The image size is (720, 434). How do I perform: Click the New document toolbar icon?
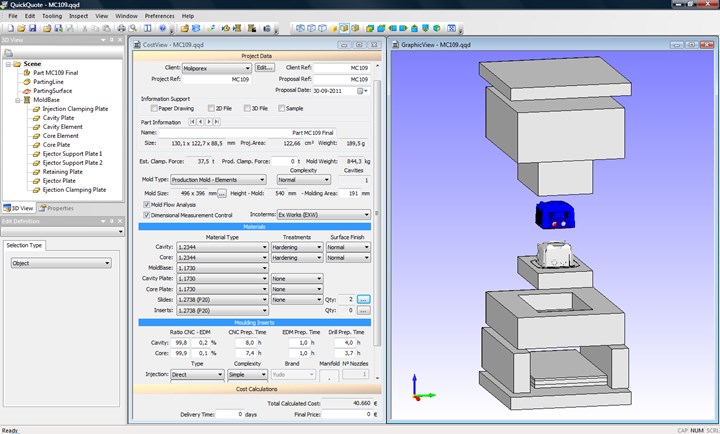coord(11,28)
